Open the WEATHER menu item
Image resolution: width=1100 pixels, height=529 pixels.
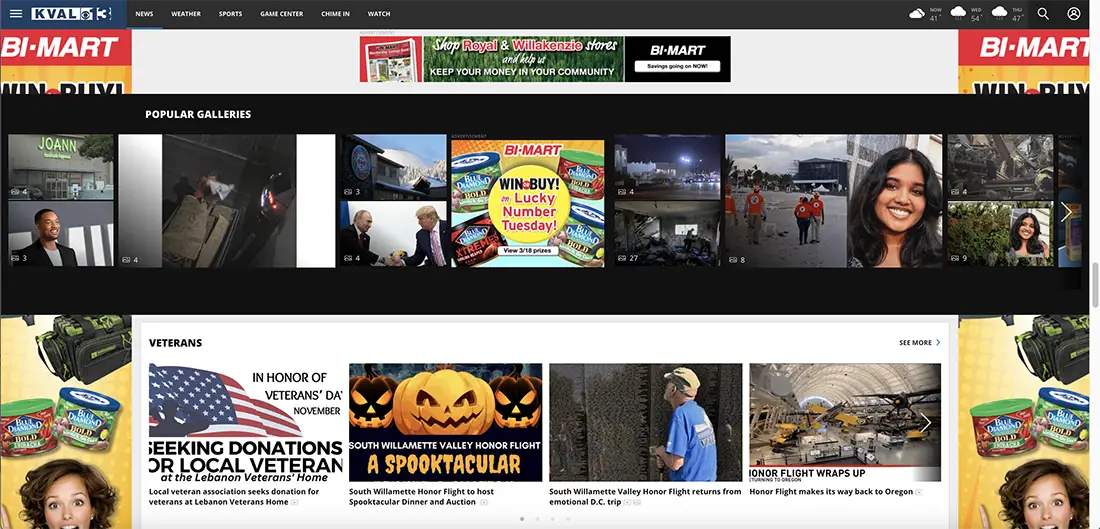coord(186,14)
